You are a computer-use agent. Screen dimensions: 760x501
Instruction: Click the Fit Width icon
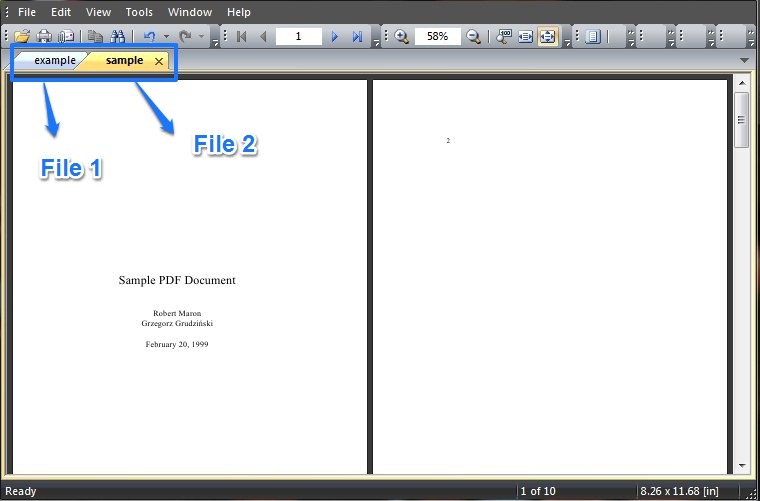click(525, 36)
